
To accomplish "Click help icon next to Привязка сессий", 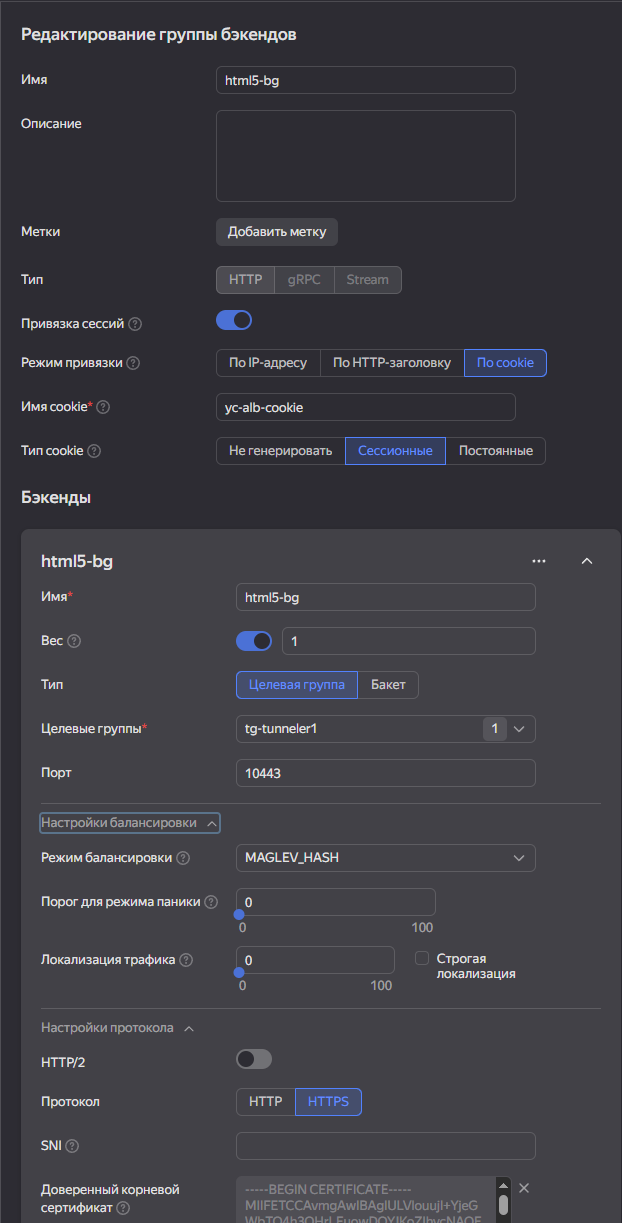I will click(x=135, y=324).
